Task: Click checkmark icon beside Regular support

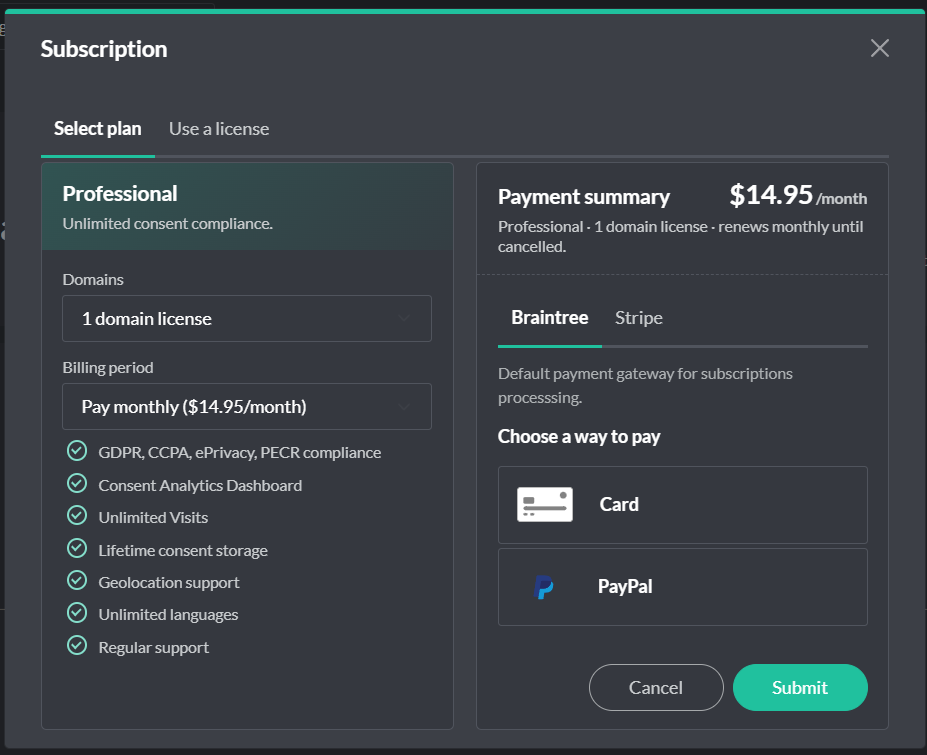Action: [x=77, y=646]
